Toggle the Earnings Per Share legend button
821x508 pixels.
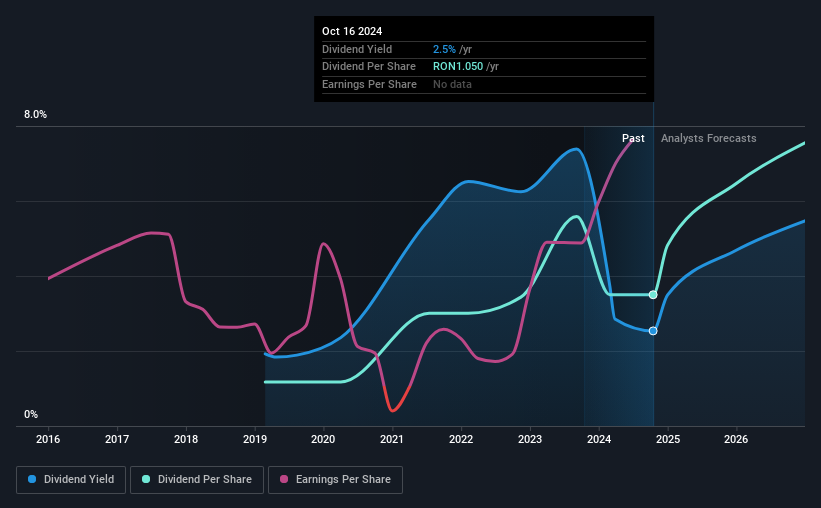pos(335,480)
